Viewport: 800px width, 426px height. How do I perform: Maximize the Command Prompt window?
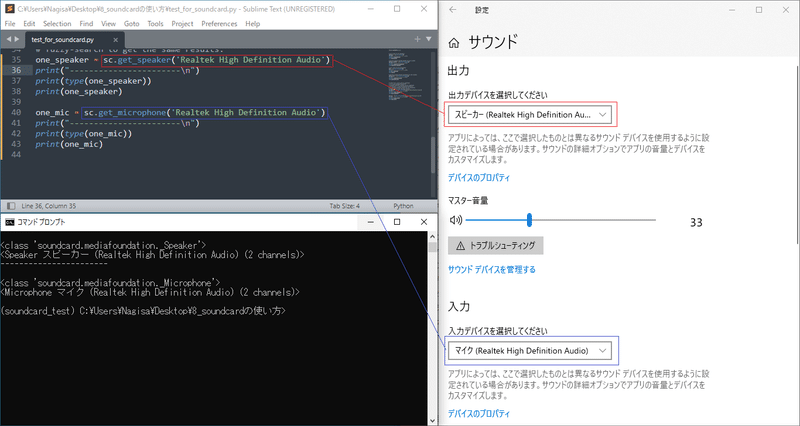click(x=397, y=222)
